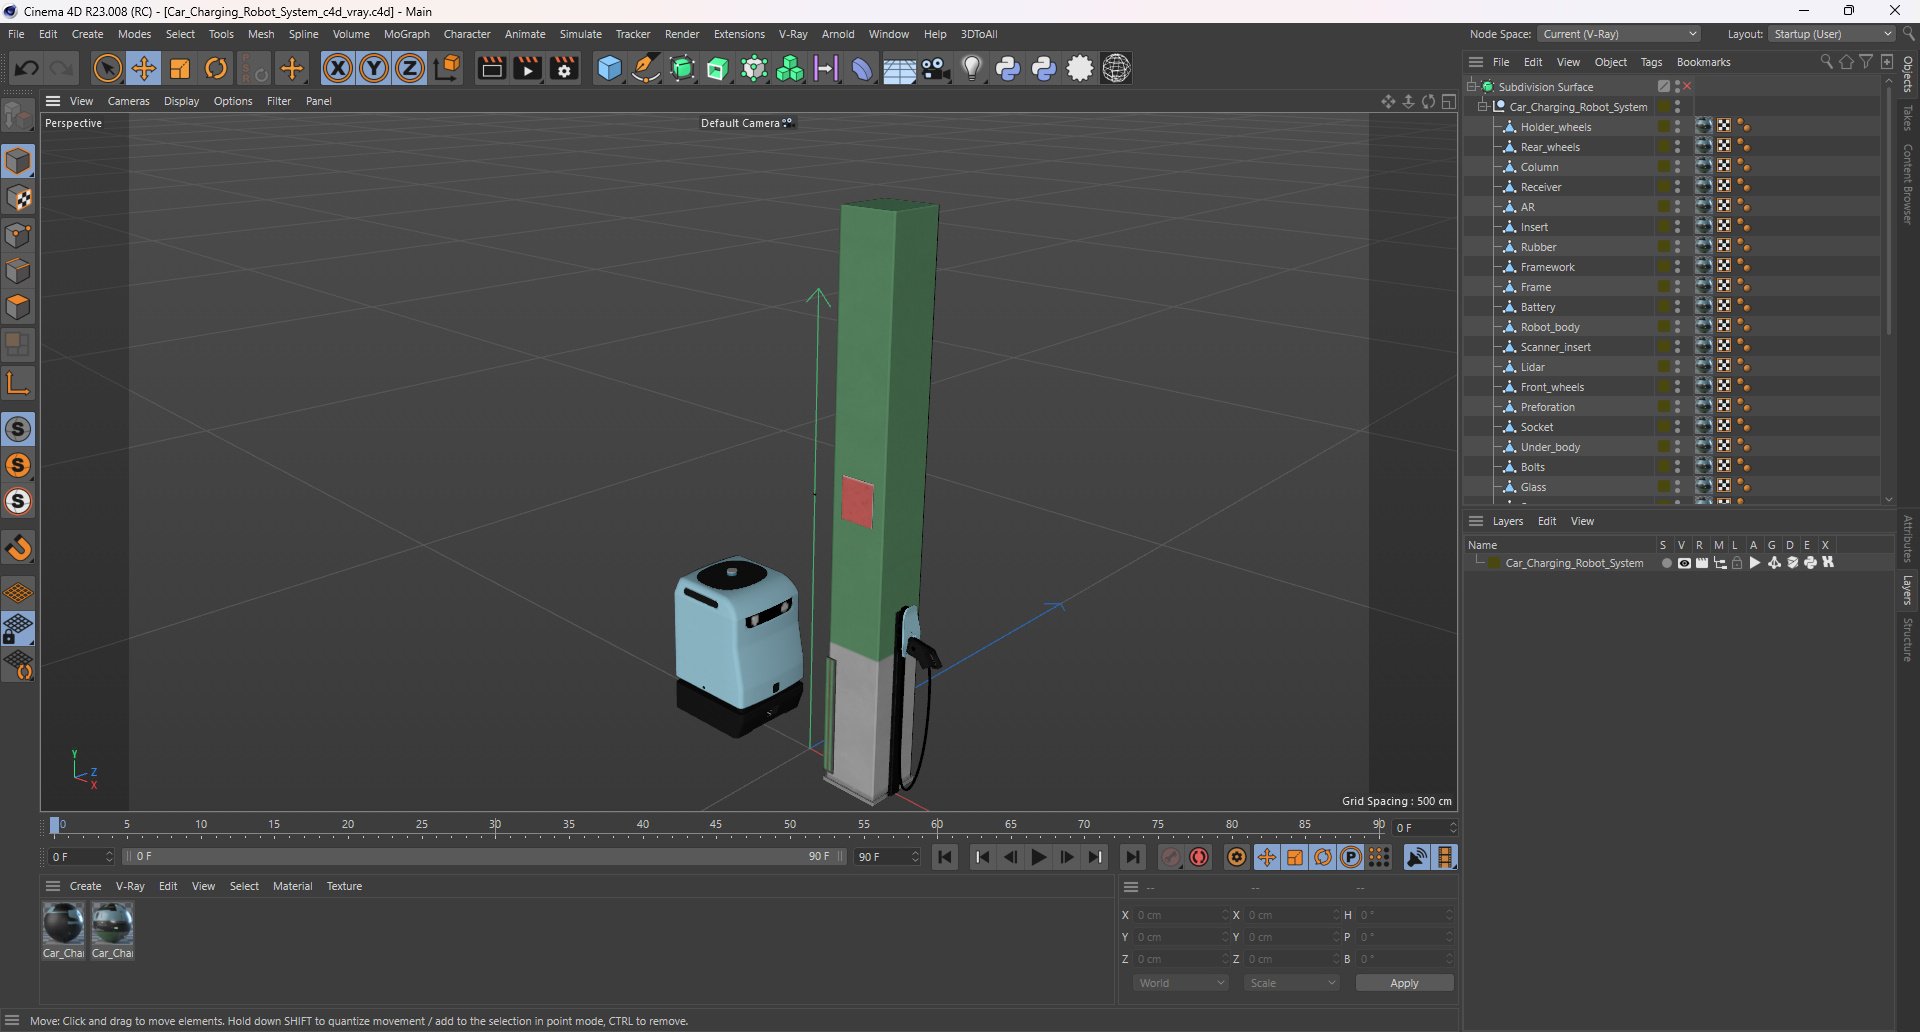This screenshot has height=1032, width=1920.
Task: Select the Scale tool
Action: click(x=180, y=68)
